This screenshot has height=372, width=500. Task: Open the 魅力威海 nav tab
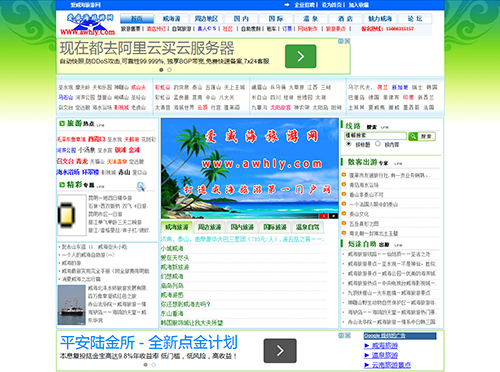pos(380,18)
